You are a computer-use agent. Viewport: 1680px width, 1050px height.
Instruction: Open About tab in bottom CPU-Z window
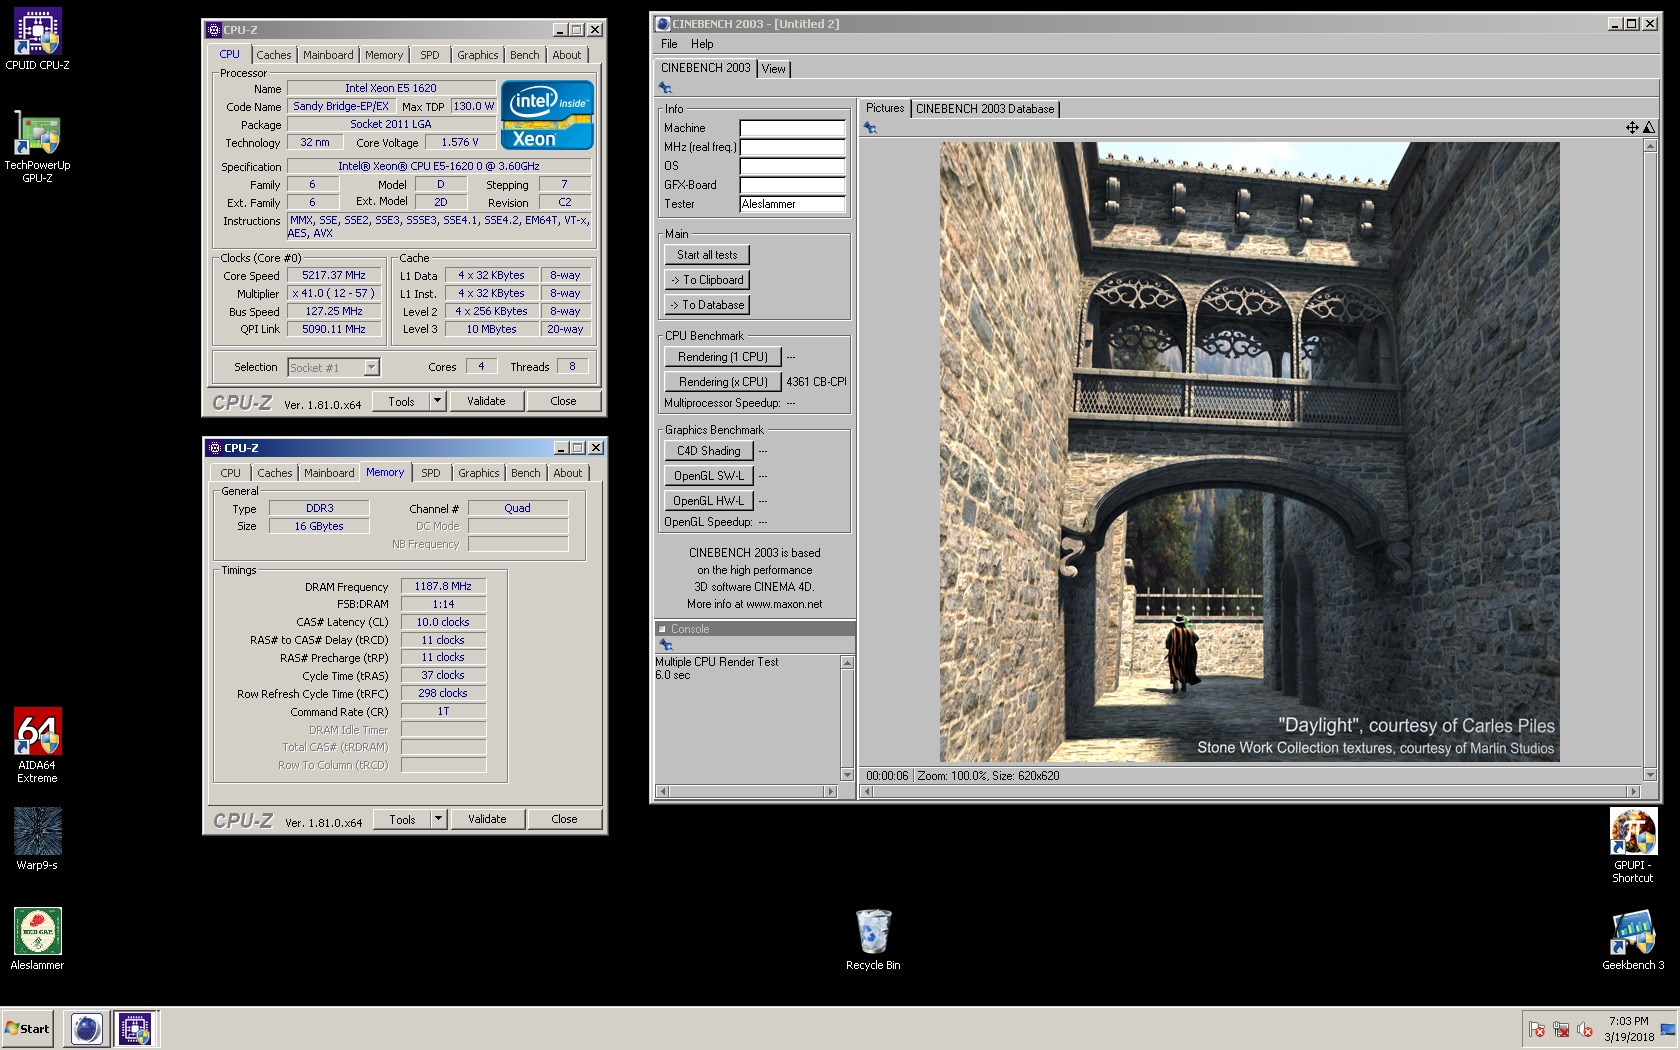click(567, 473)
